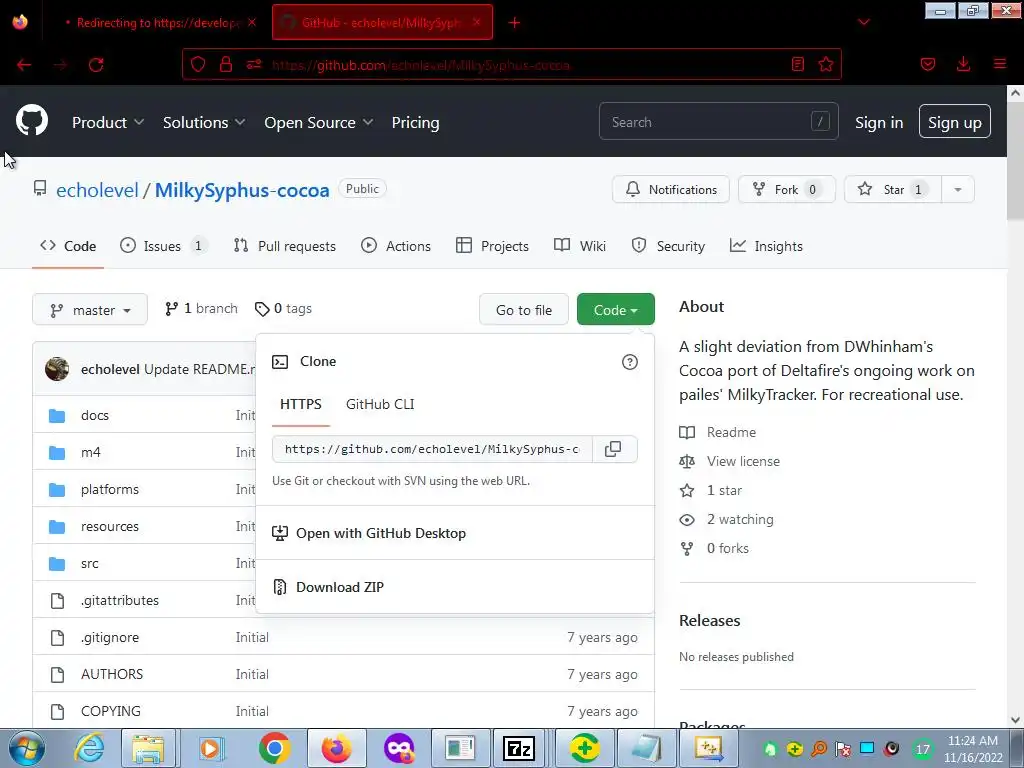Focus the GitHub search field
Screen dimensions: 1024x768
pos(718,121)
